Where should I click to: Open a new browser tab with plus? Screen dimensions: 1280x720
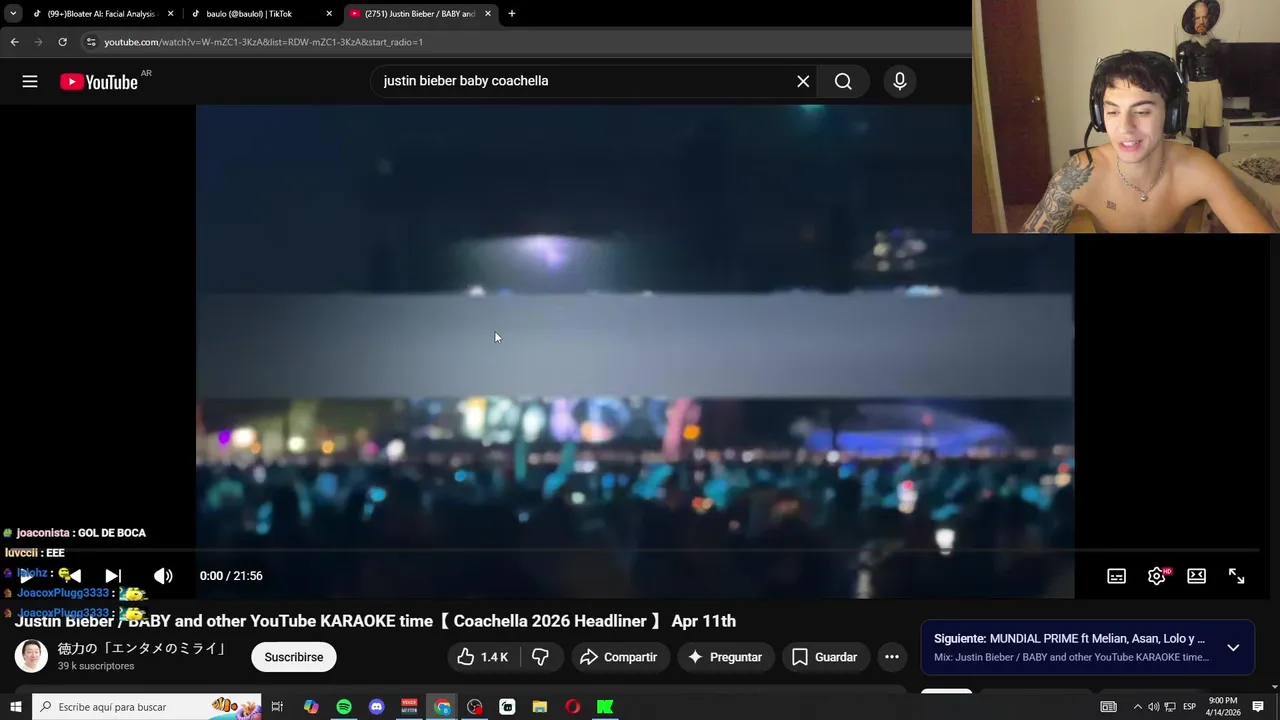512,14
